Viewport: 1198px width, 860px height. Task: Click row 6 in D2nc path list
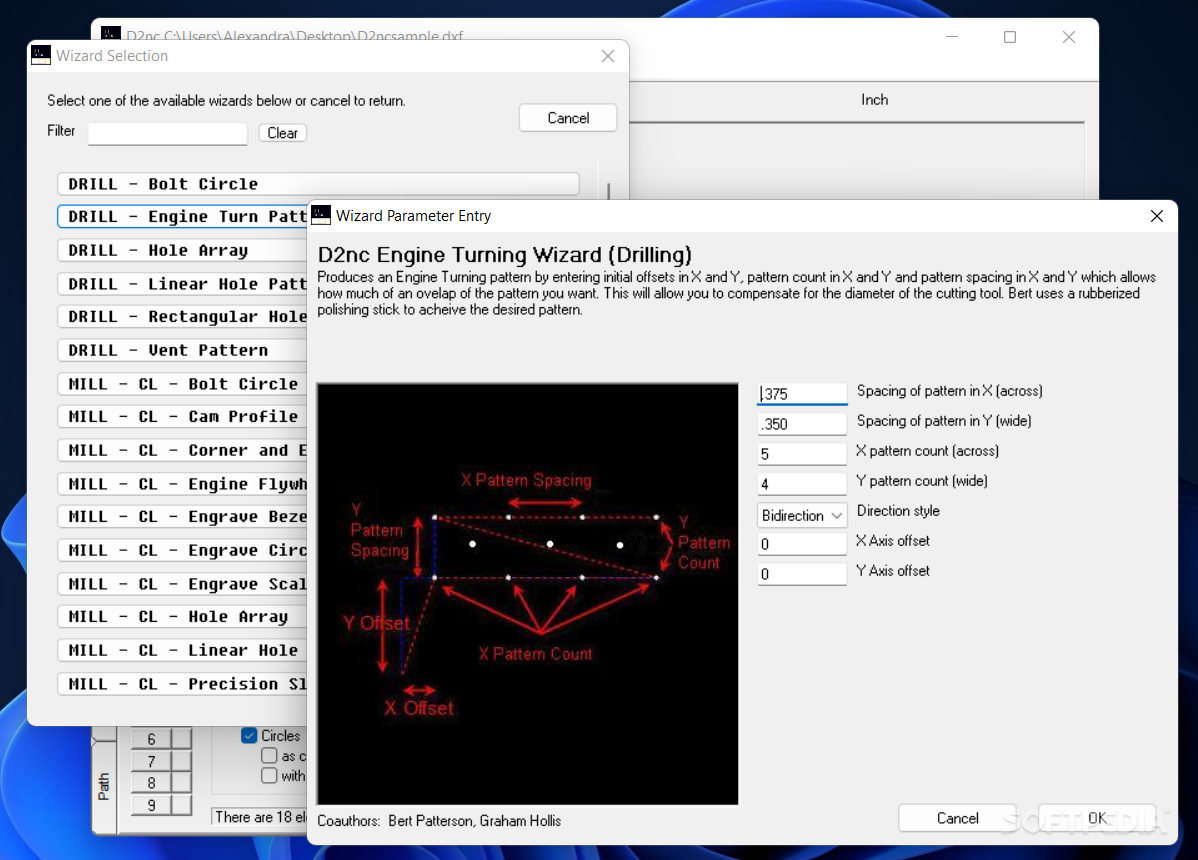[151, 739]
